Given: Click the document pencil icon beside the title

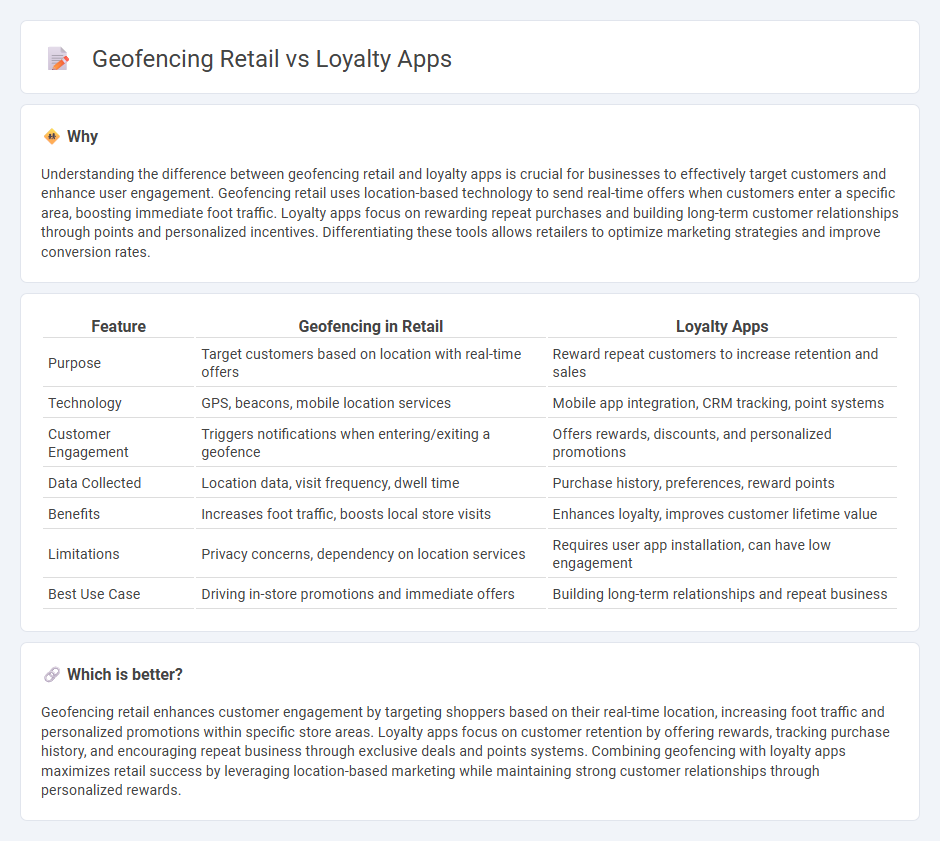Looking at the screenshot, I should coord(58,59).
